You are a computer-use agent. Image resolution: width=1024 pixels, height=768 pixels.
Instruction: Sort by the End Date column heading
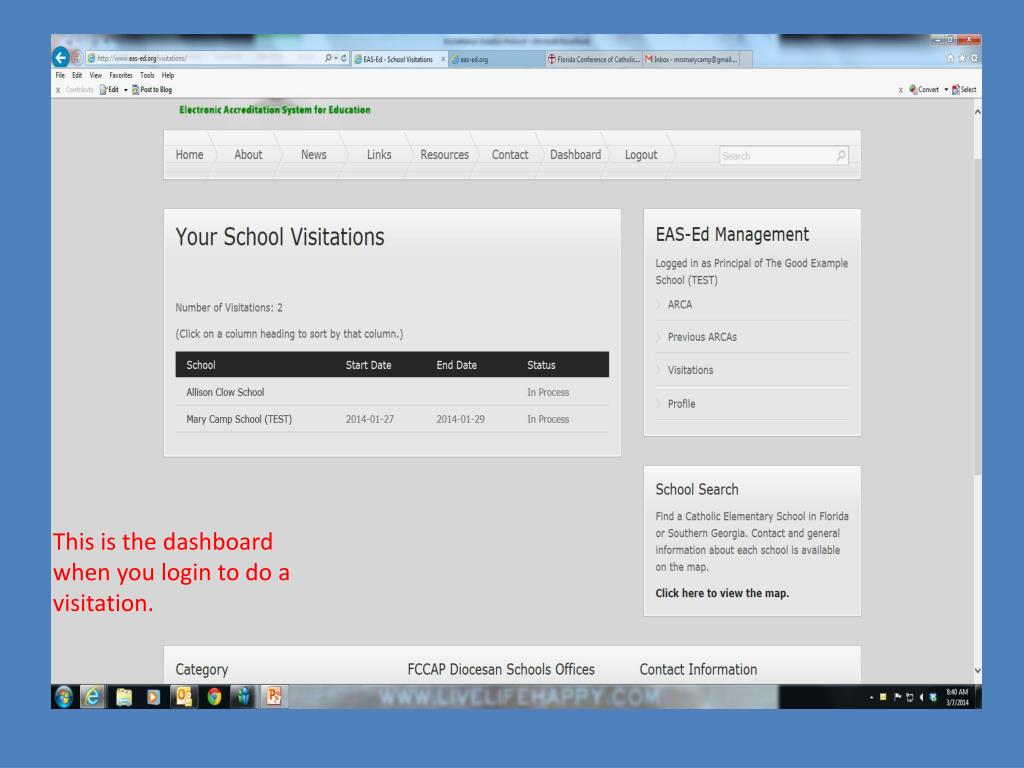[x=456, y=365]
